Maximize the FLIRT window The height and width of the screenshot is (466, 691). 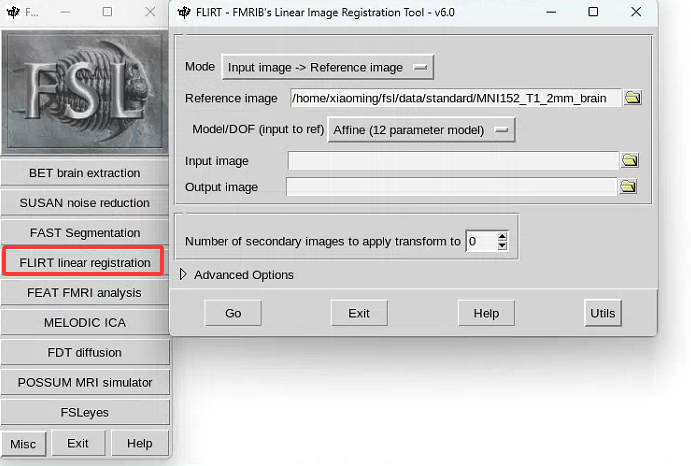593,12
